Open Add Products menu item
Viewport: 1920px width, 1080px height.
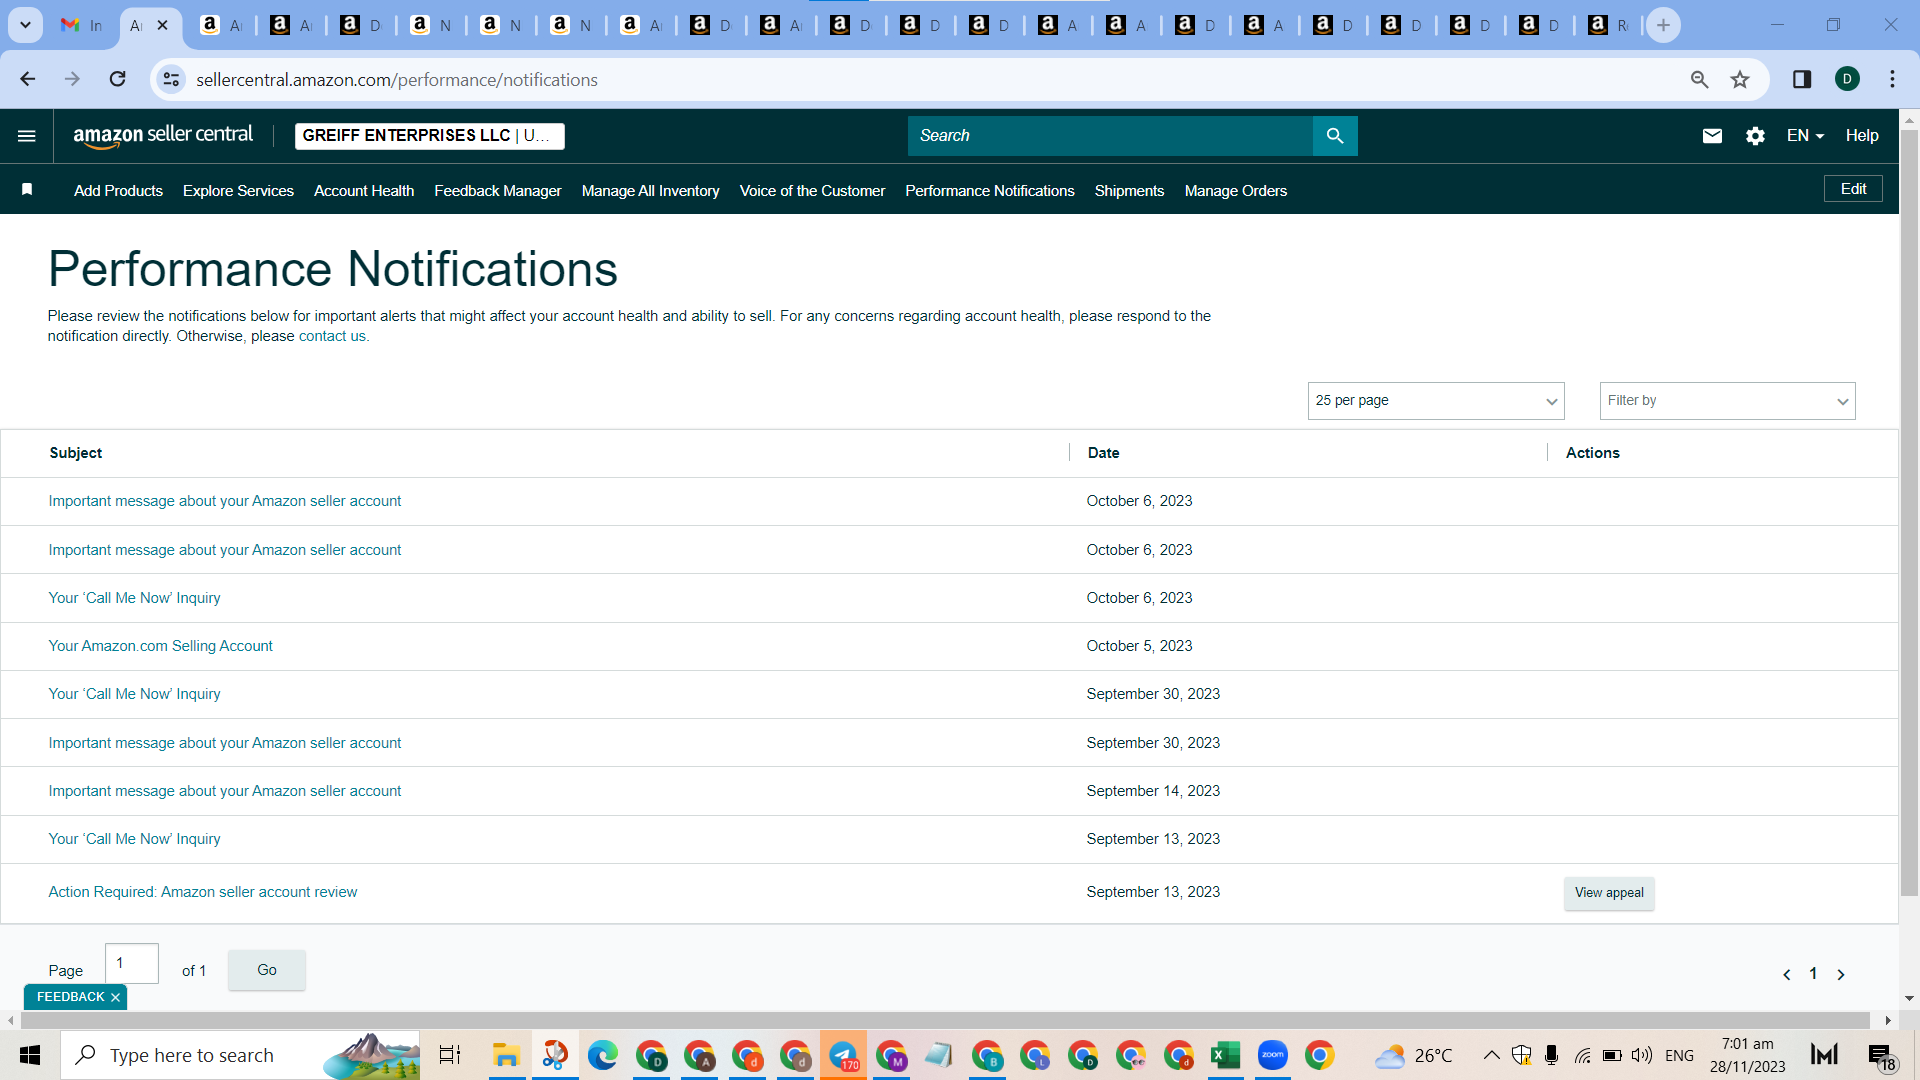[x=118, y=191]
